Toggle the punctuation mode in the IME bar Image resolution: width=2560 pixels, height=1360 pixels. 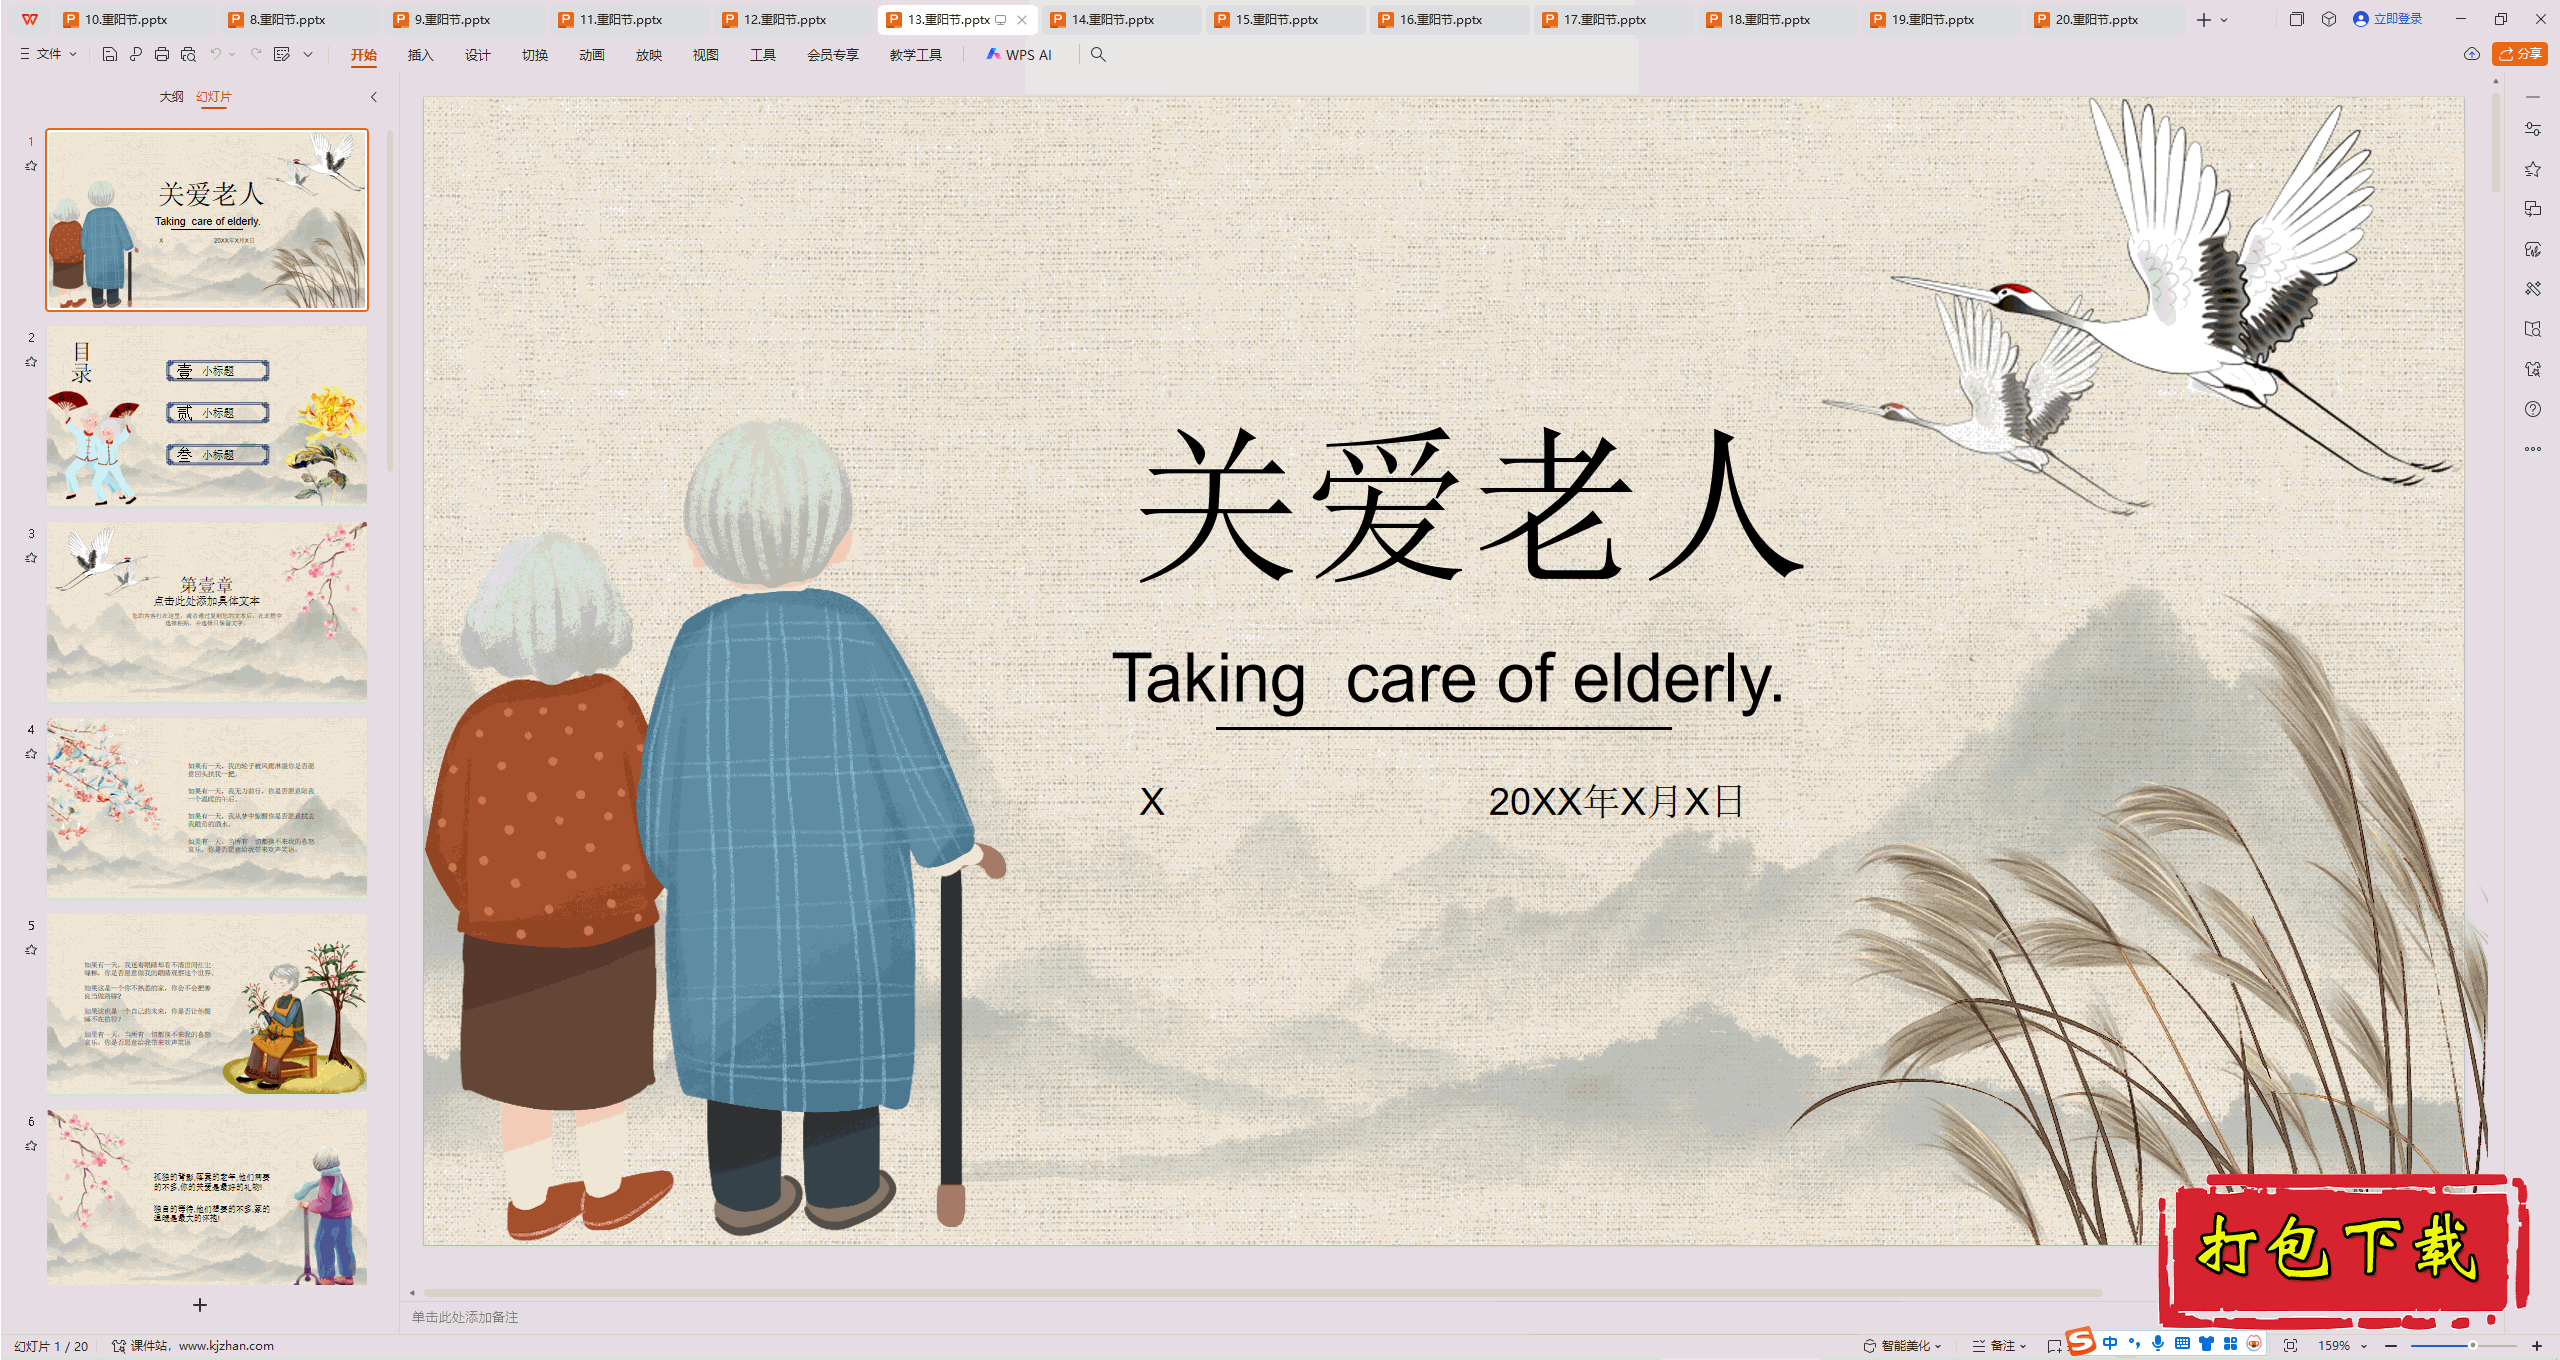click(x=2134, y=1344)
